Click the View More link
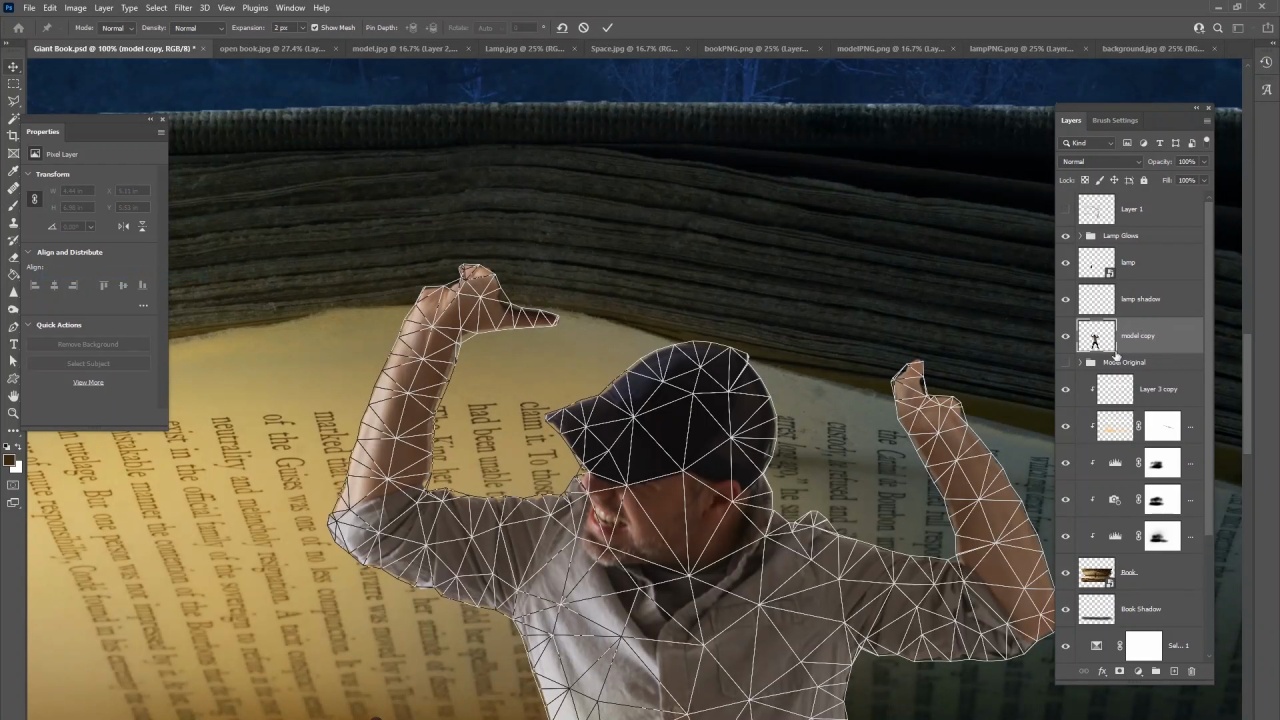The width and height of the screenshot is (1280, 720). tap(88, 382)
